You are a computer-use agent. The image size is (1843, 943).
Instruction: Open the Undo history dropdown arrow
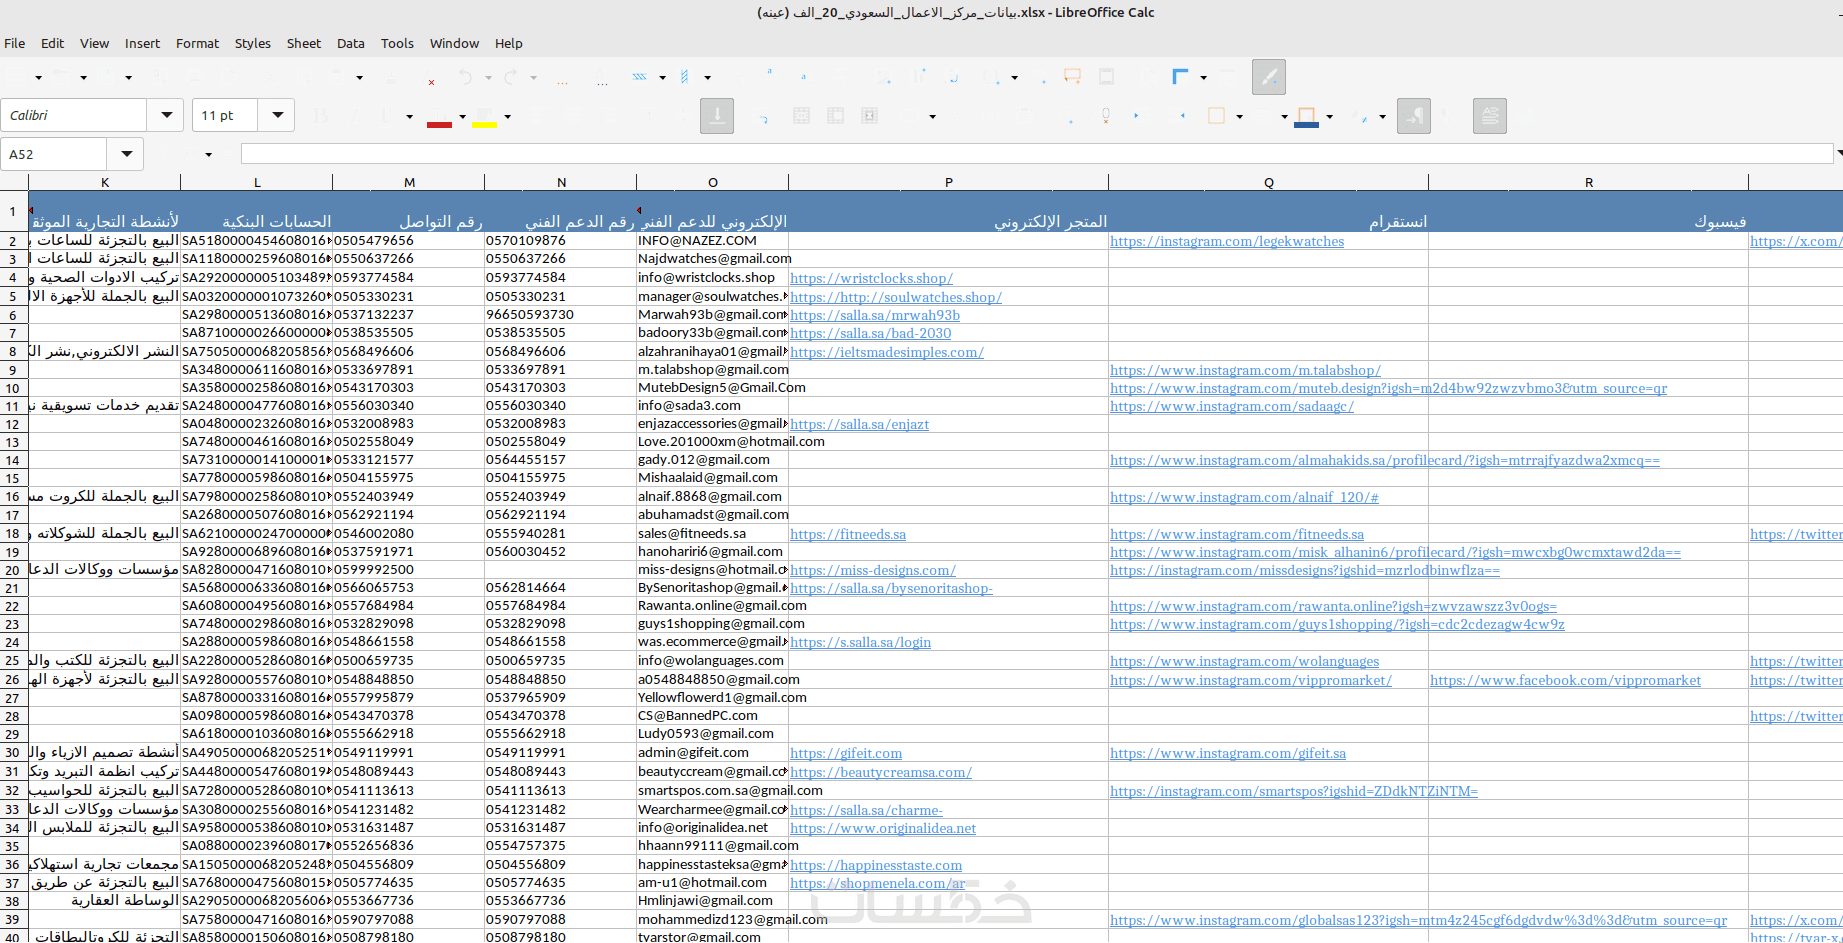pyautogui.click(x=488, y=78)
